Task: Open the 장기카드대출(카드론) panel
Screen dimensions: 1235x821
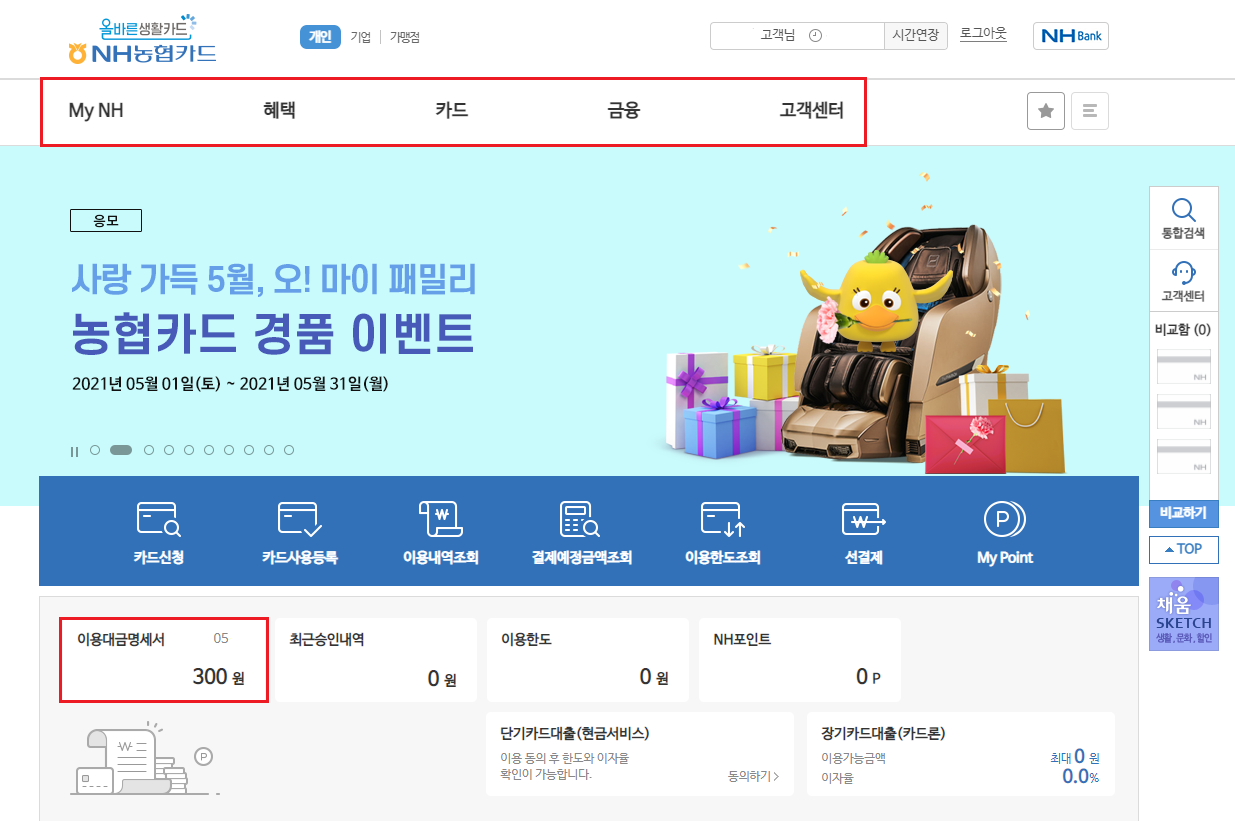Action: 961,754
